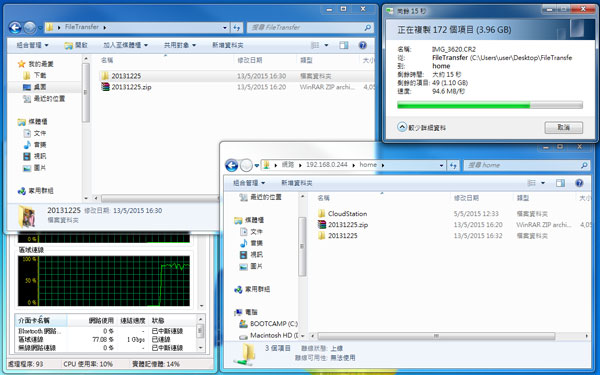Open 我的最愛 in the FileTransfer sidebar
600x375 pixels.
click(x=36, y=64)
